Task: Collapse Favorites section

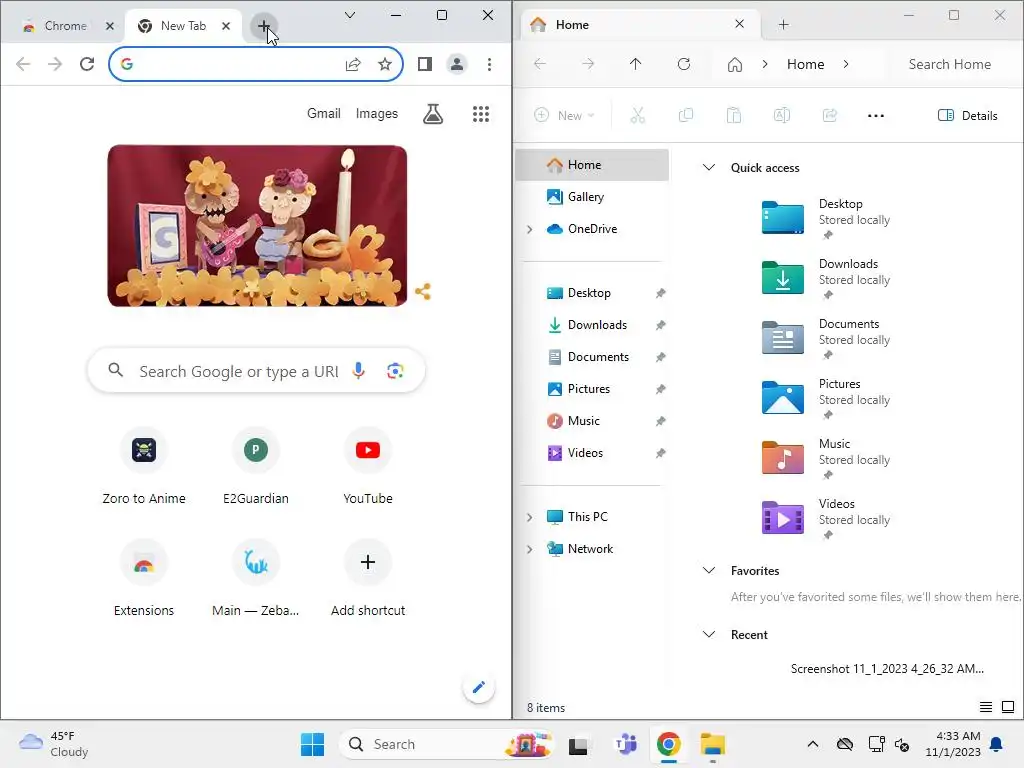Action: point(709,570)
